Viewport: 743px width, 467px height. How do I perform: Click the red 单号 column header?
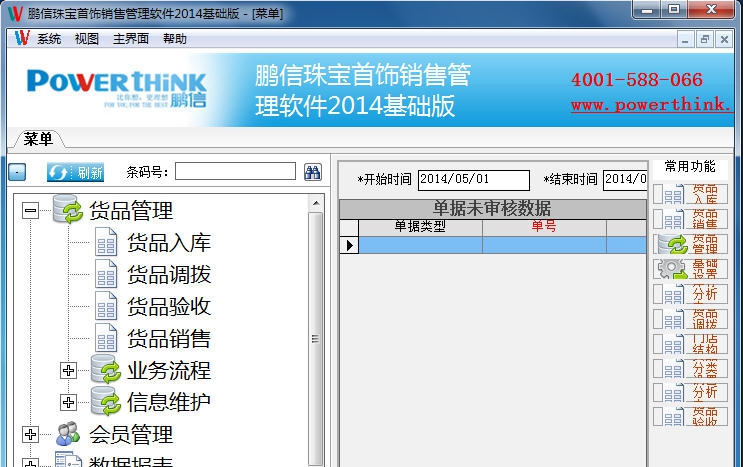(544, 227)
